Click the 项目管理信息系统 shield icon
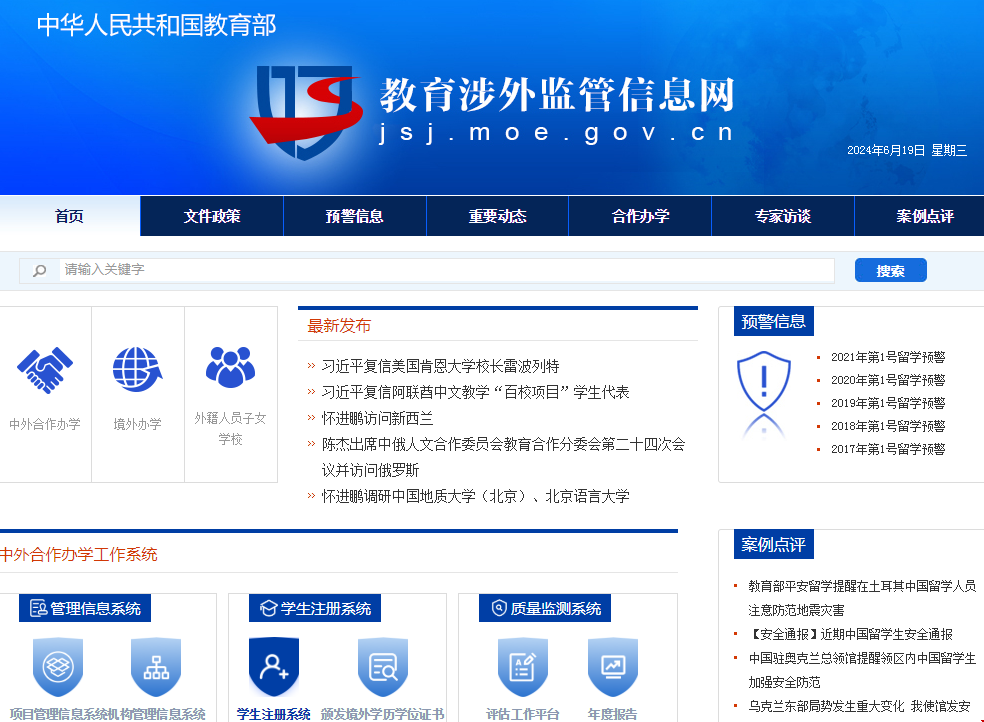This screenshot has height=722, width=984. click(57, 665)
